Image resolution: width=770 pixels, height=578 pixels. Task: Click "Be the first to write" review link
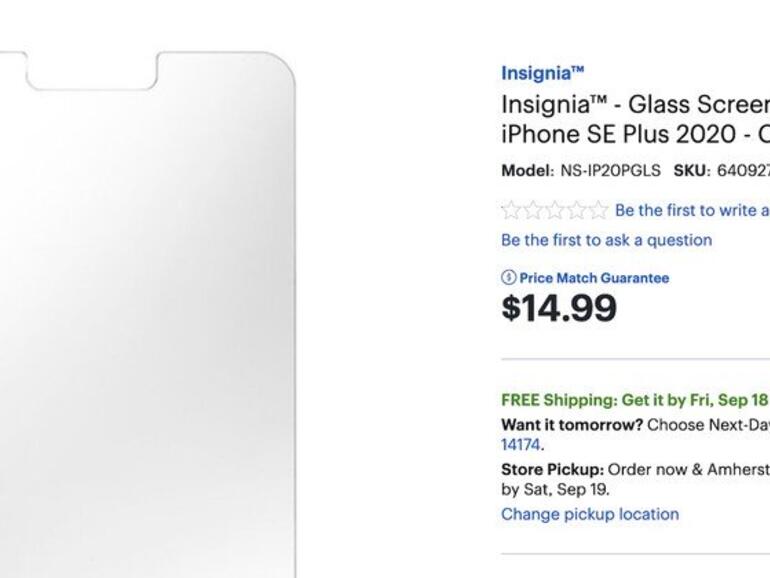[x=691, y=210]
